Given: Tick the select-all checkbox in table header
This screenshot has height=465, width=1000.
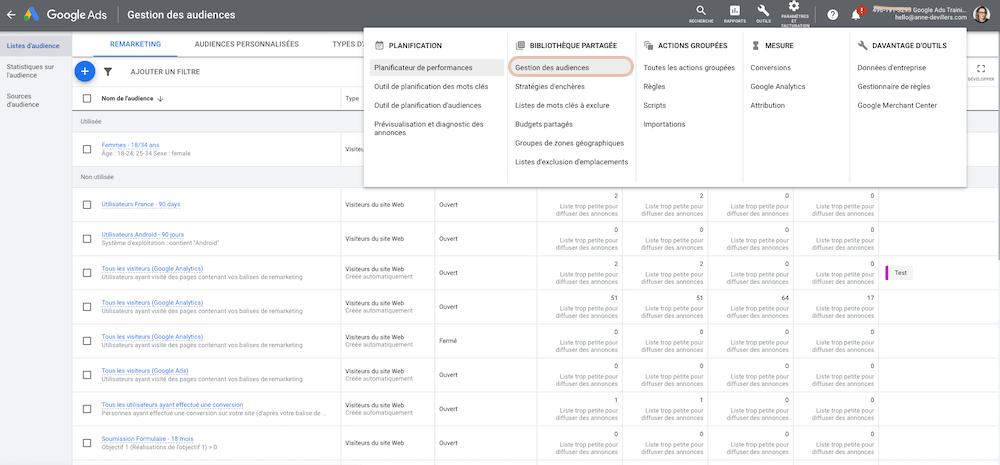Looking at the screenshot, I should [87, 98].
